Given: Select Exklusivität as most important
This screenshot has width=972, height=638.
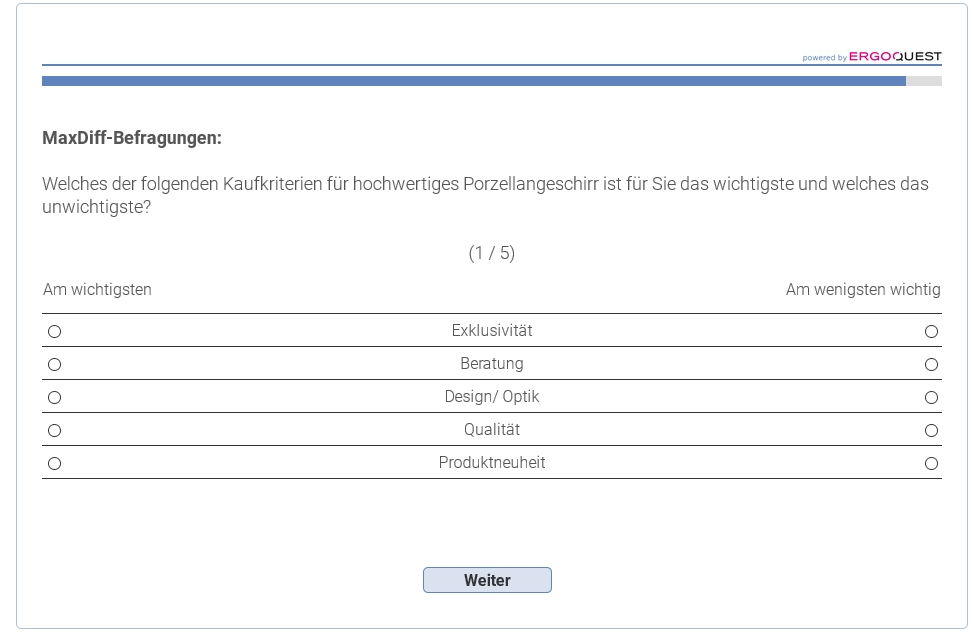Looking at the screenshot, I should point(55,331).
